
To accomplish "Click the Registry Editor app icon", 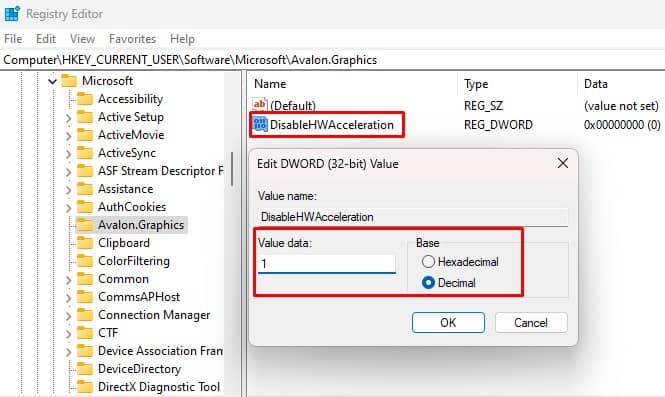I will [12, 14].
